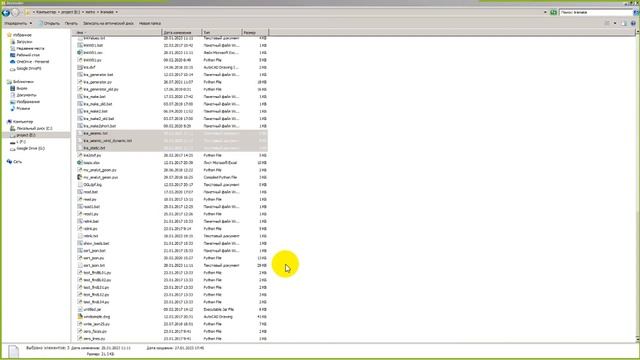This screenshot has width=640, height=360.
Task: Open the view options dropdown arrow
Action: (615, 23)
